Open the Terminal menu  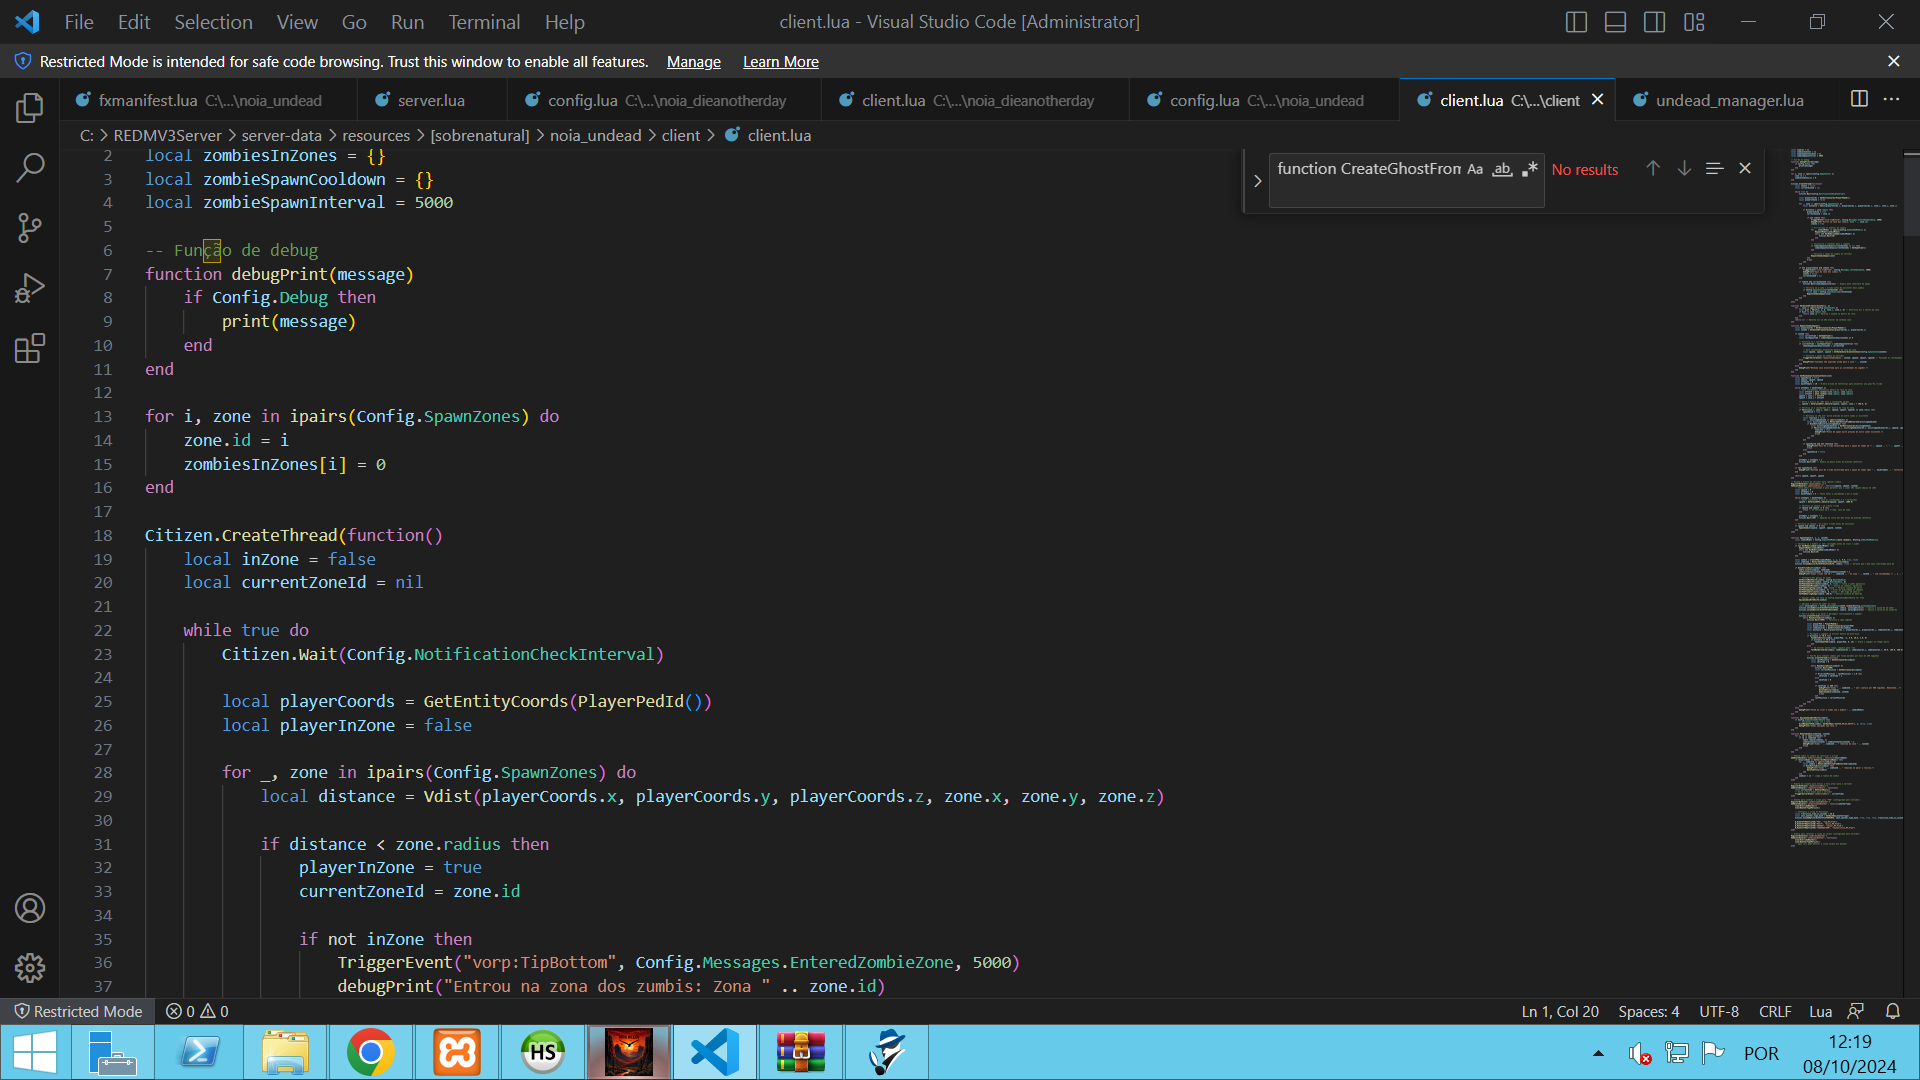pos(484,22)
